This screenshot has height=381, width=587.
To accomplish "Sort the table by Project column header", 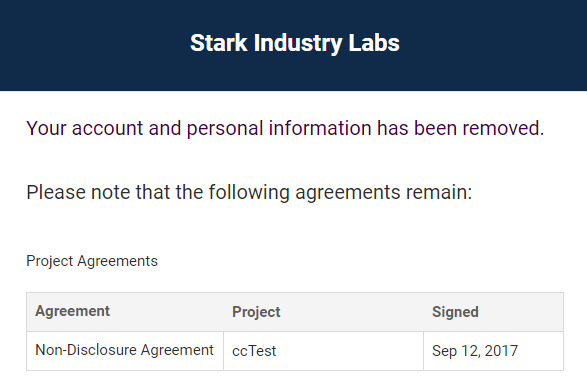I will point(256,312).
